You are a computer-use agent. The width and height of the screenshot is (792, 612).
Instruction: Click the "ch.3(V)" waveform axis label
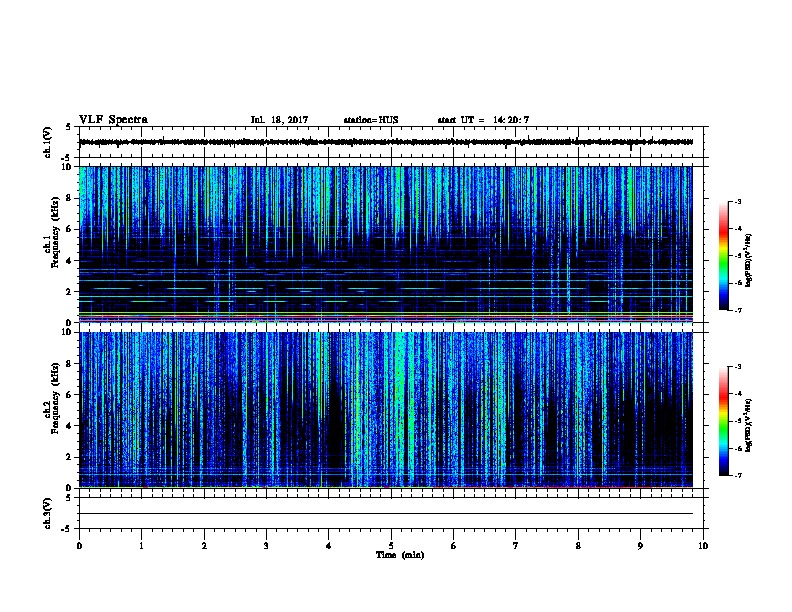coord(48,513)
